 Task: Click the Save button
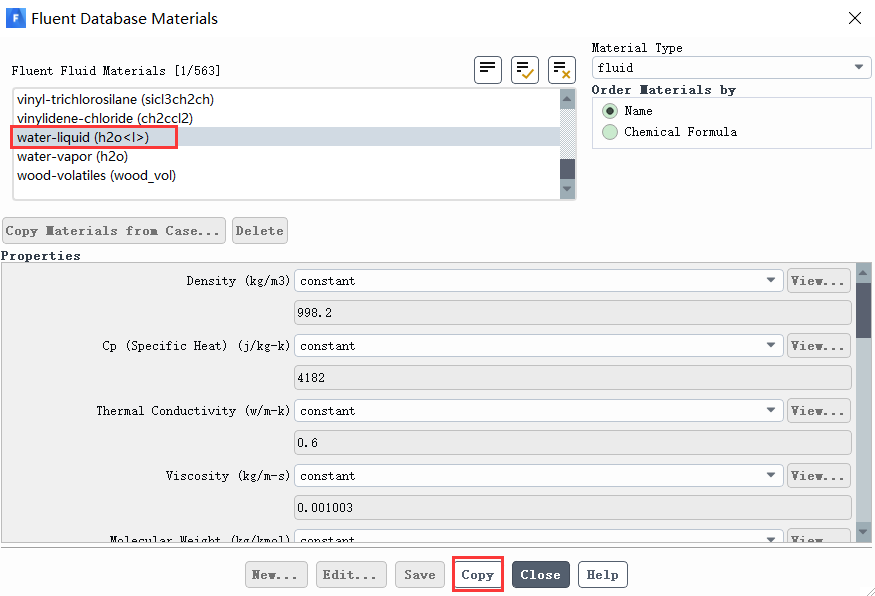420,575
